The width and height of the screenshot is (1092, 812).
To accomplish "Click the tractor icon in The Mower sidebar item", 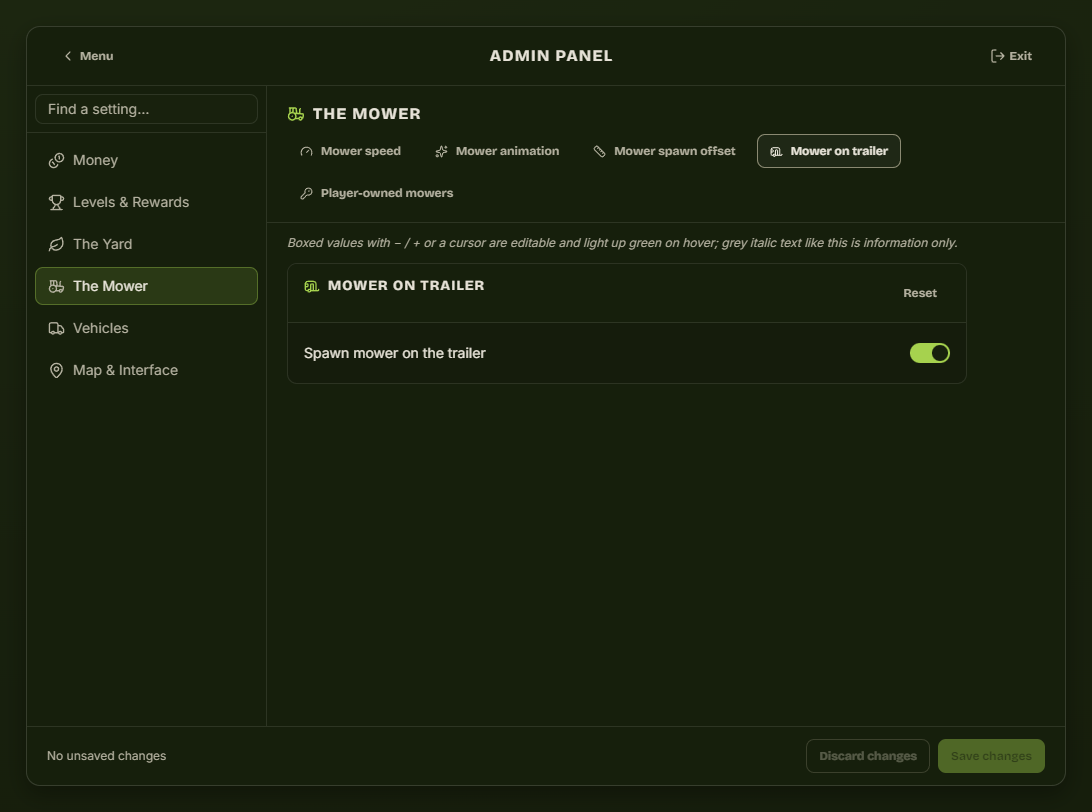I will coord(56,286).
